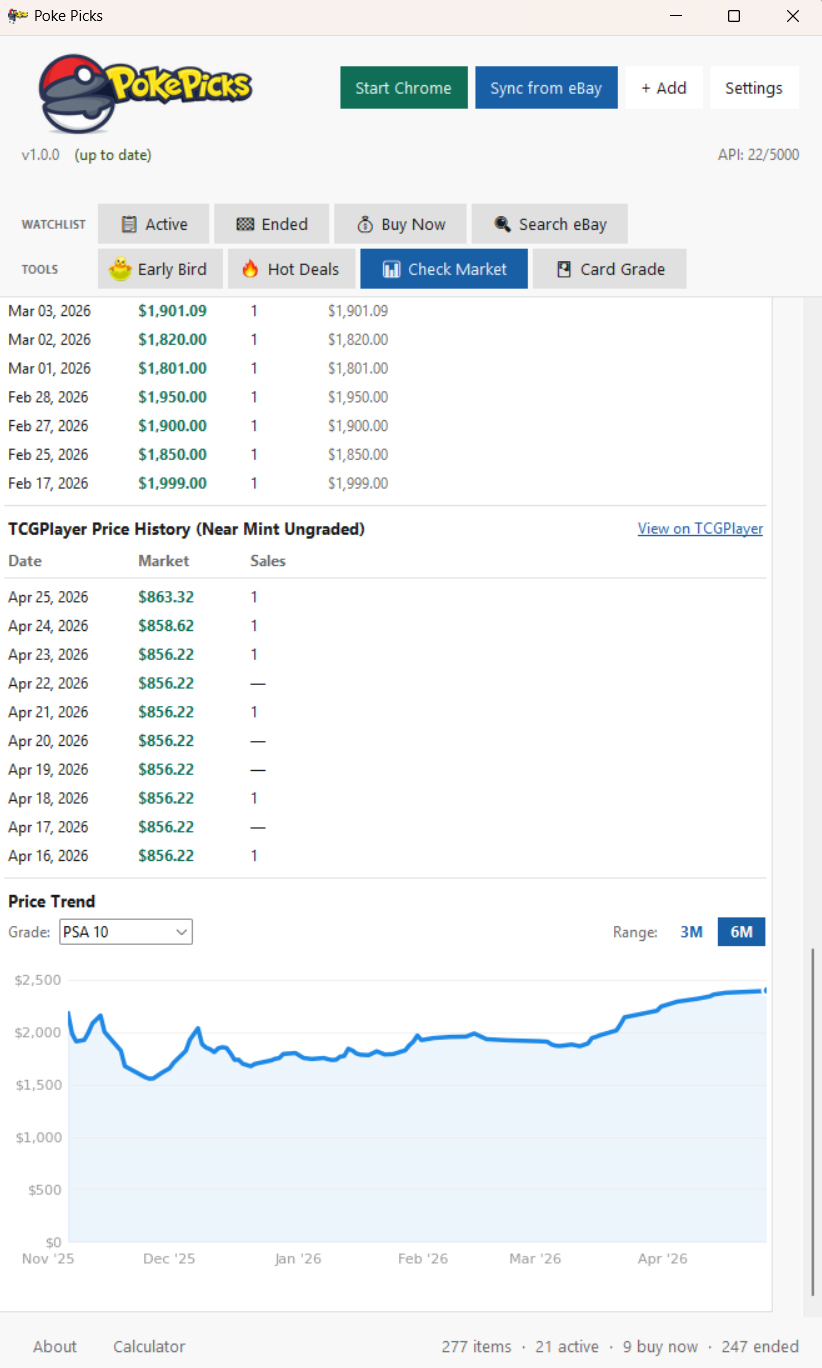The height and width of the screenshot is (1368, 822).
Task: Click the 247 ended status text
Action: pos(760,1347)
